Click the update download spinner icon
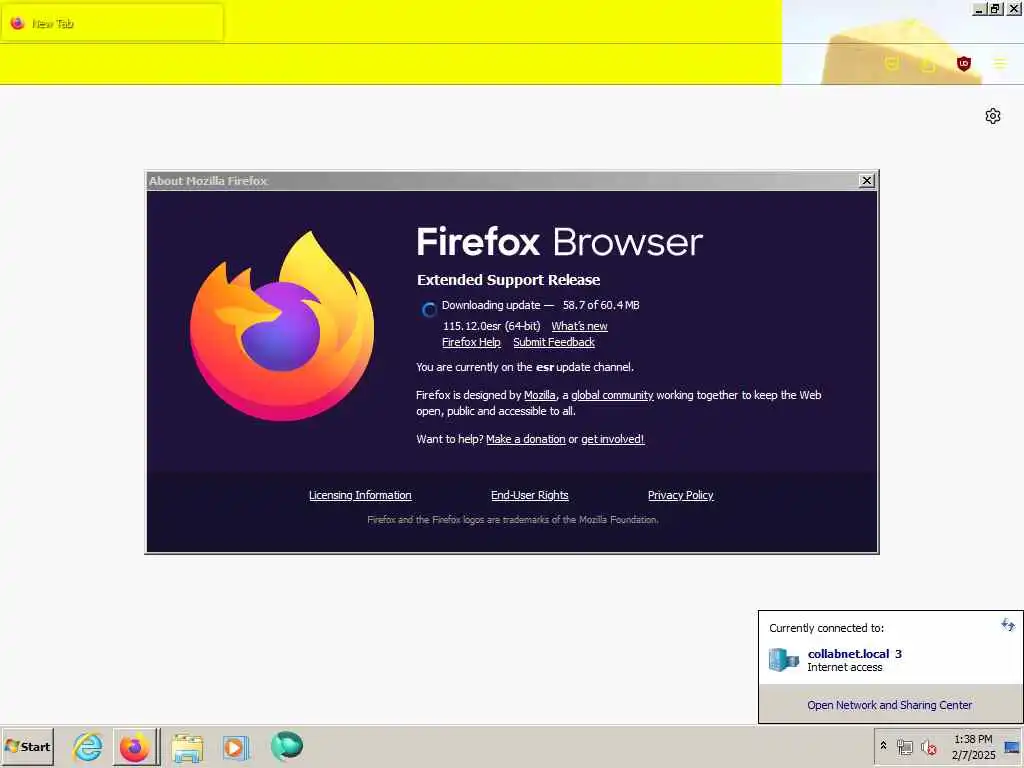The height and width of the screenshot is (768, 1024). click(429, 310)
